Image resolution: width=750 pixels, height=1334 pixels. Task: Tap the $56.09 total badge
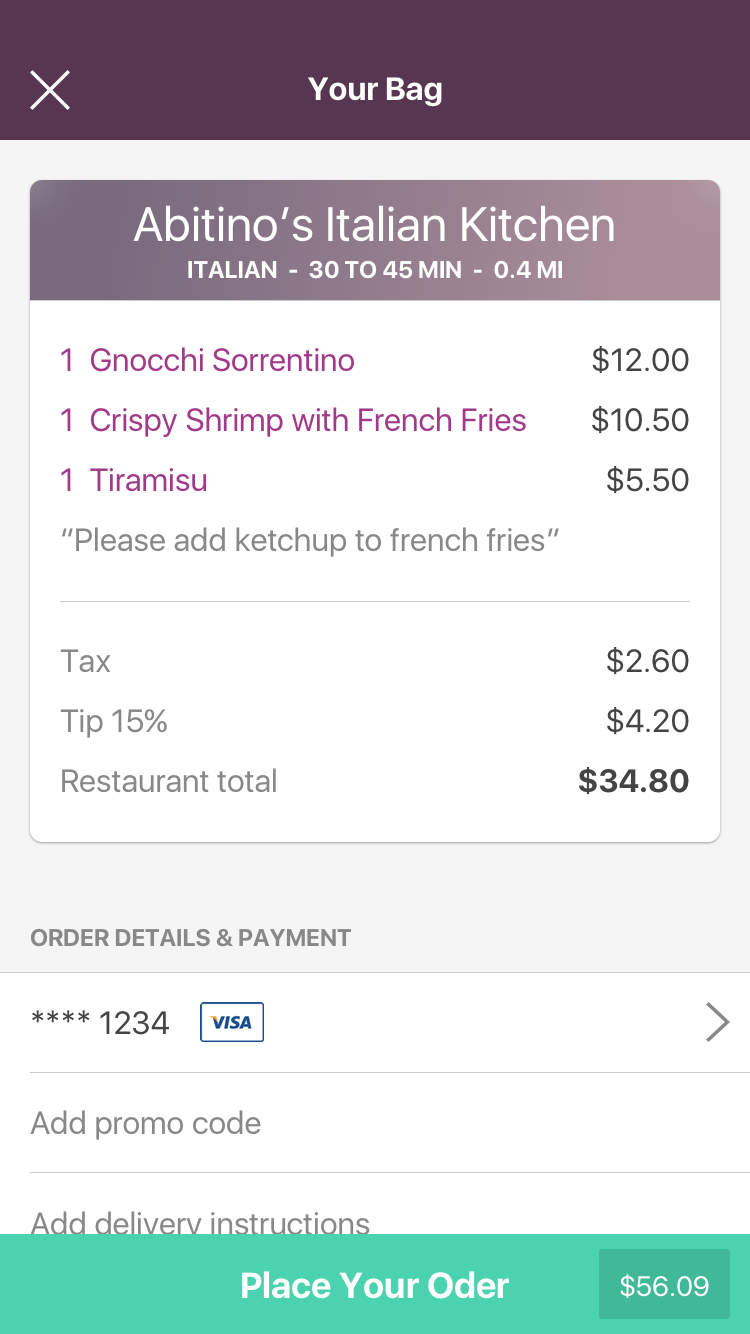point(664,1285)
